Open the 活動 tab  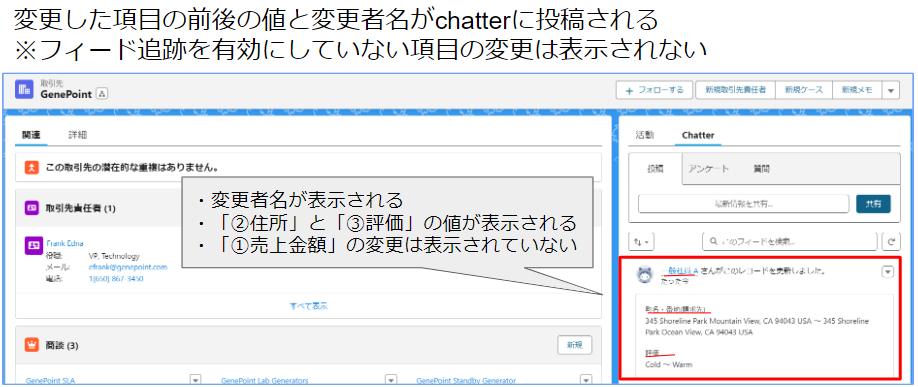645,135
